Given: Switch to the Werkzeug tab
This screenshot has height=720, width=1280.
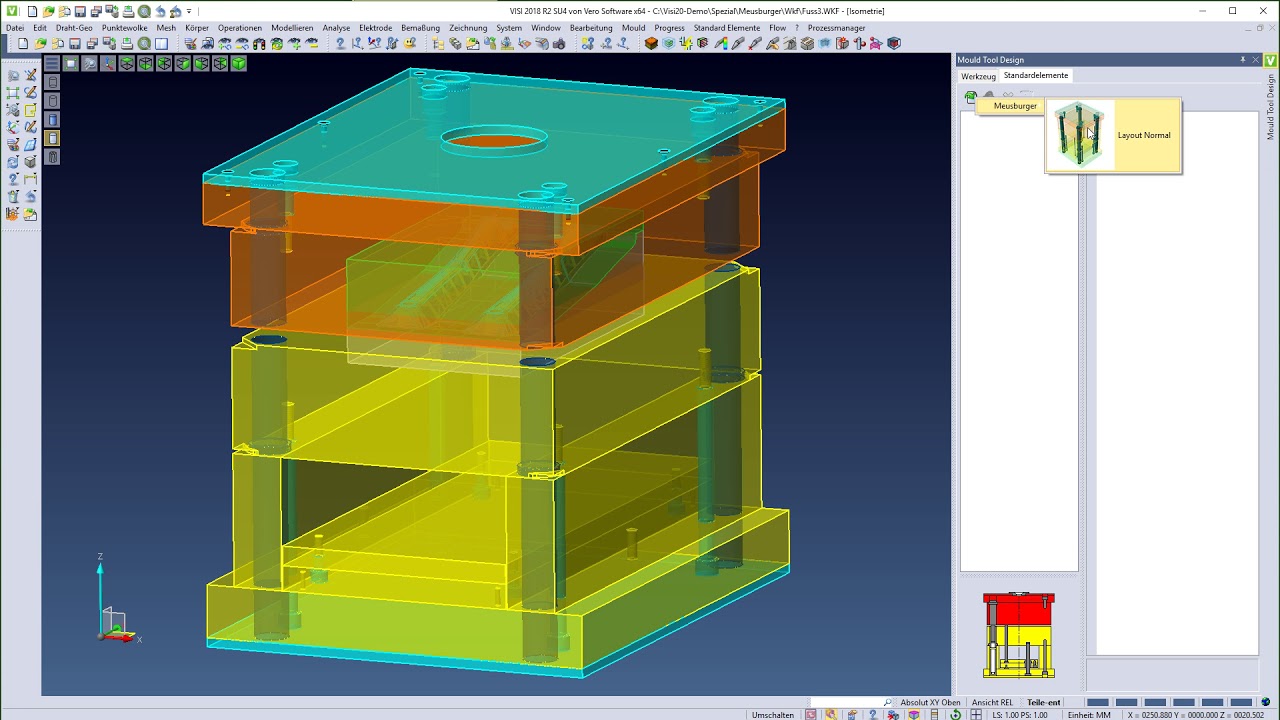Looking at the screenshot, I should coord(978,76).
